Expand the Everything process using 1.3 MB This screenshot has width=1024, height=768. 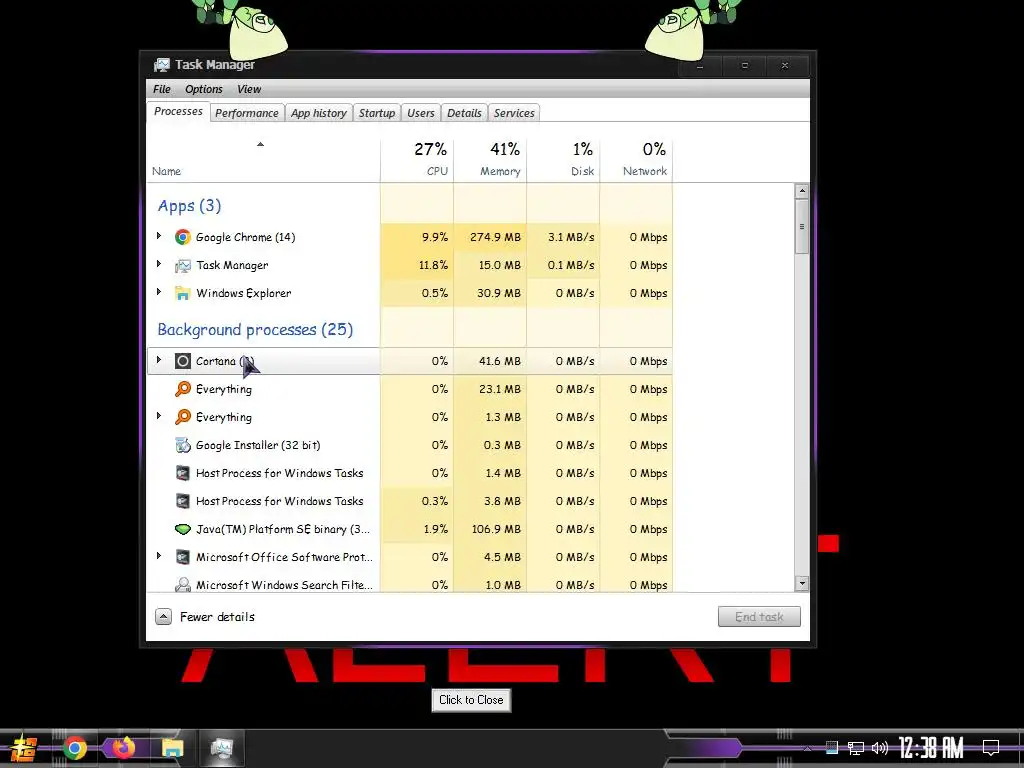pos(159,416)
